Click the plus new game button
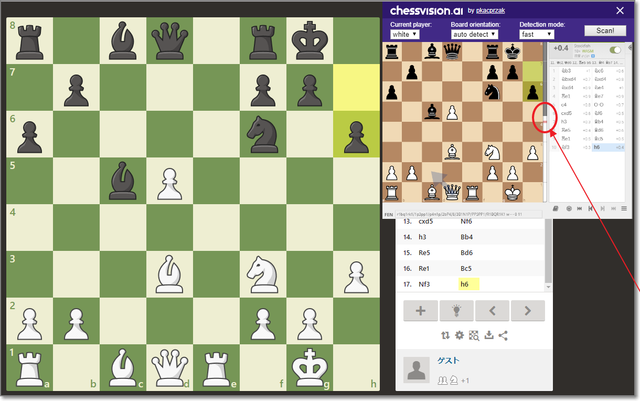The width and height of the screenshot is (640, 401). pos(419,311)
